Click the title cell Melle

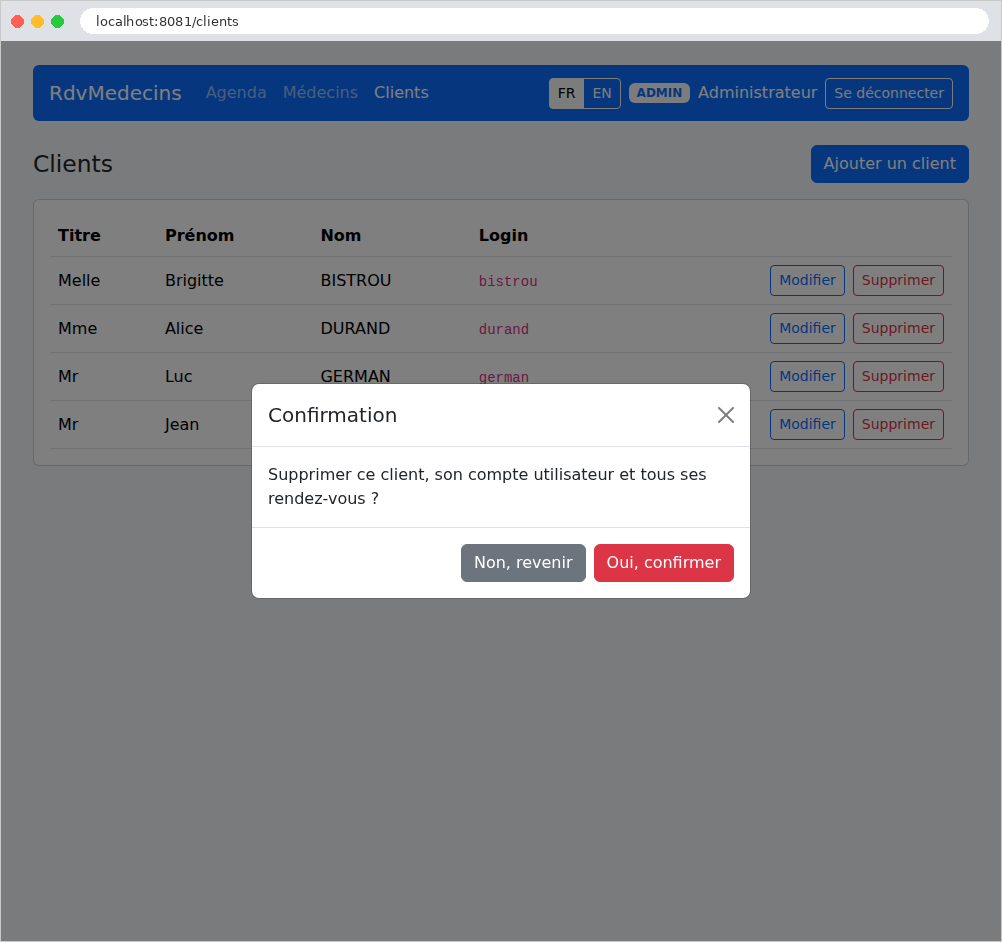pyautogui.click(x=79, y=281)
